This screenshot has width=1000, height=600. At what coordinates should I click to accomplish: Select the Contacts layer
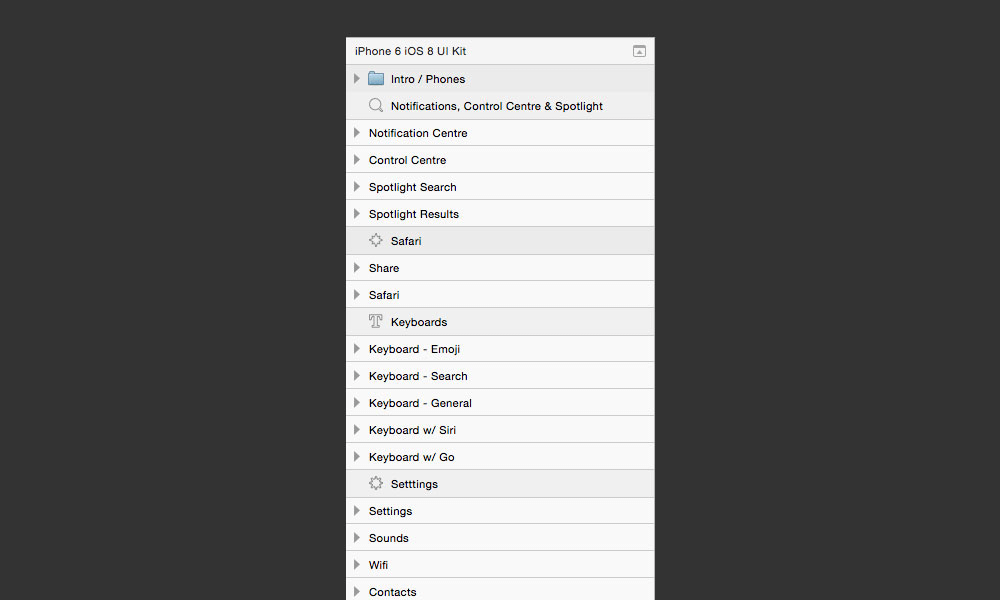(392, 591)
